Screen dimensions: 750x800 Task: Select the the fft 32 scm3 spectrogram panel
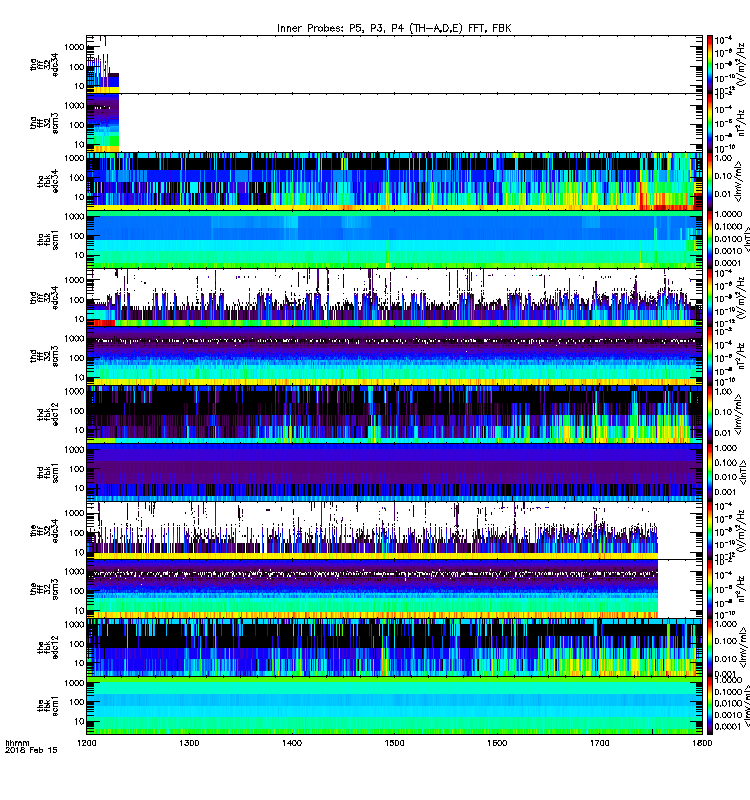(x=394, y=589)
